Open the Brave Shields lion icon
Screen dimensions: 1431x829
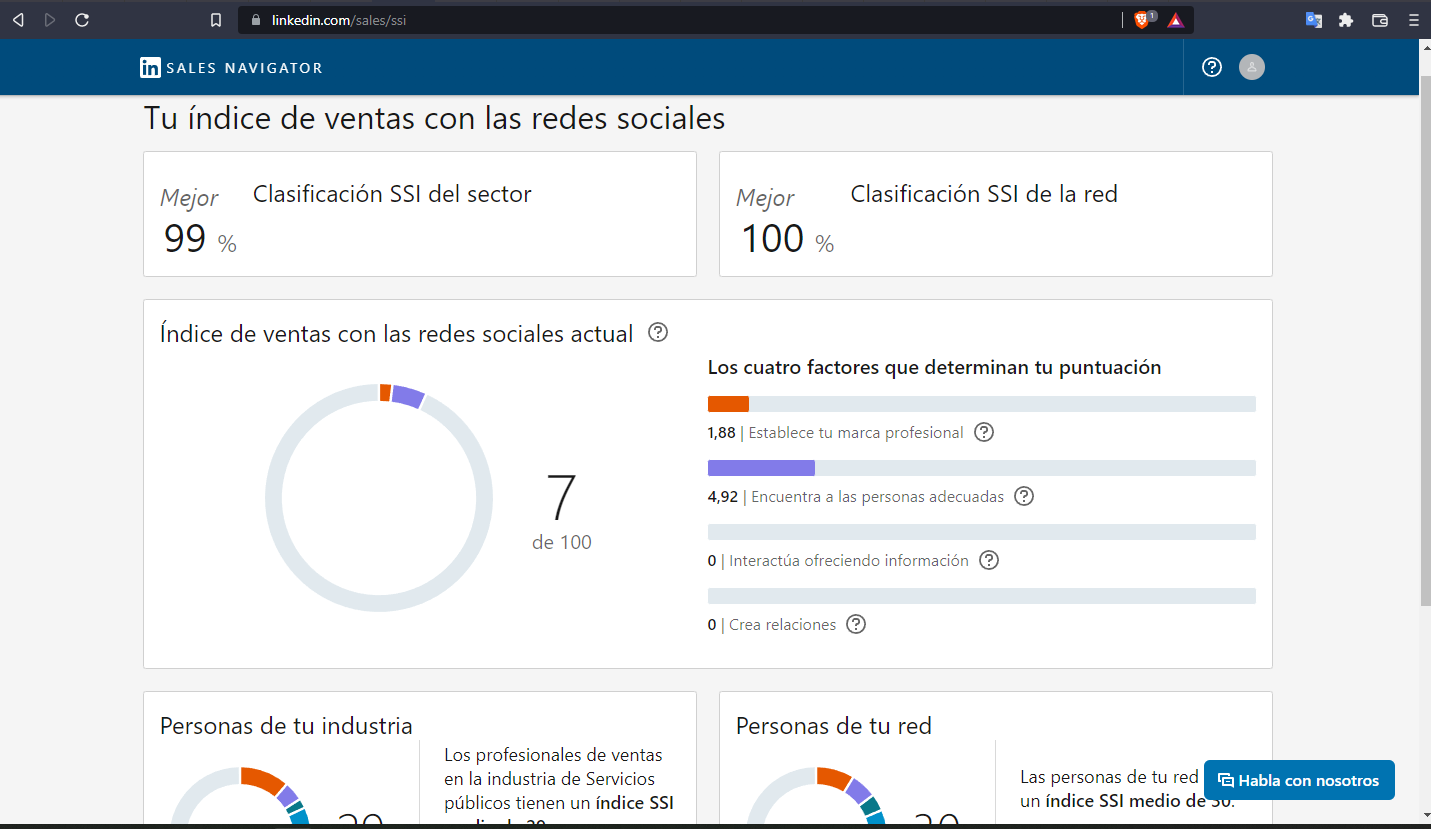point(1144,20)
